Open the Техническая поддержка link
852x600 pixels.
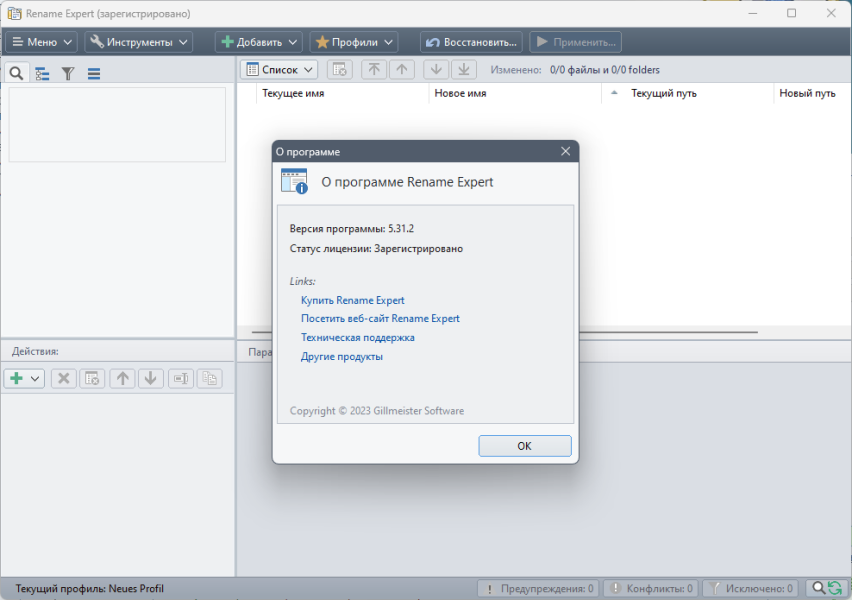[358, 338]
